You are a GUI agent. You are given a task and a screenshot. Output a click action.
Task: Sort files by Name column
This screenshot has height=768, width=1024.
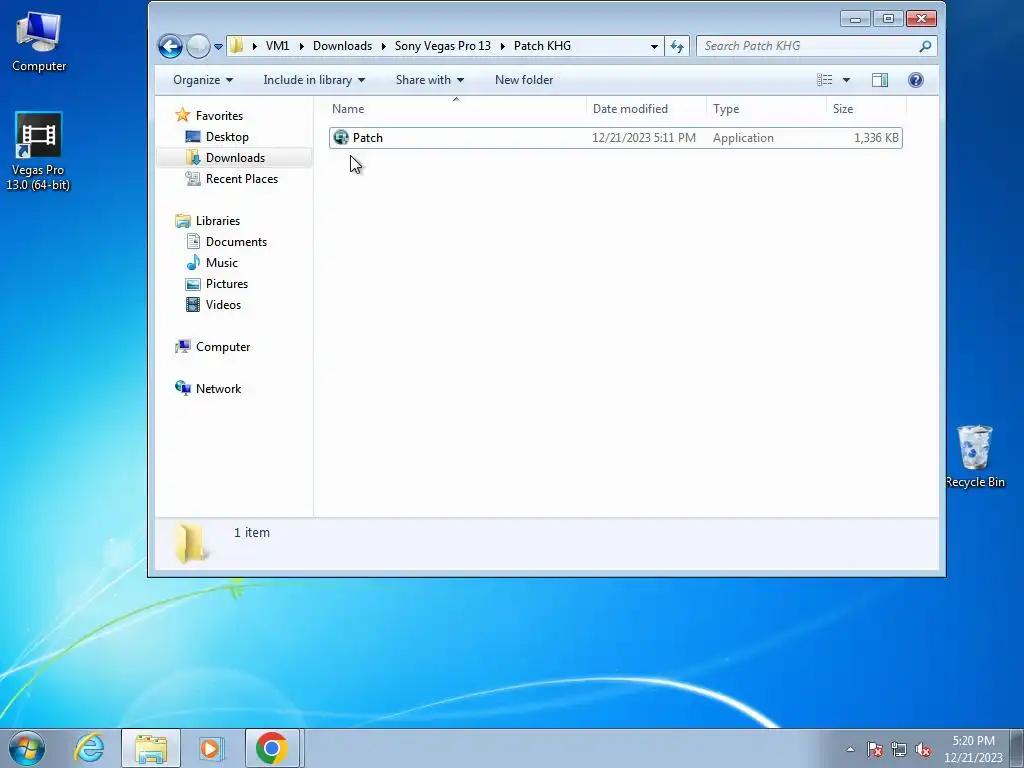(456, 108)
